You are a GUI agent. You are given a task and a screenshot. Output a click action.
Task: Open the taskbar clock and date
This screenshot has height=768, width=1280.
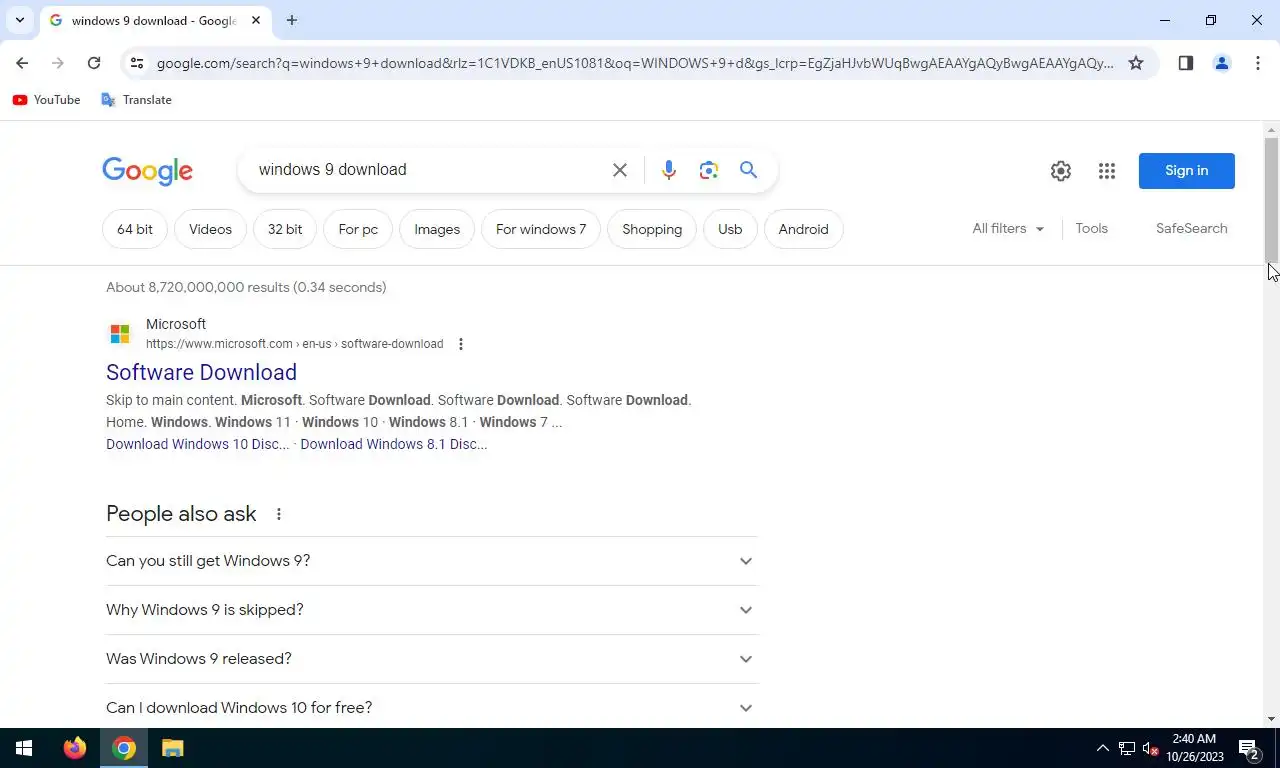(x=1195, y=748)
